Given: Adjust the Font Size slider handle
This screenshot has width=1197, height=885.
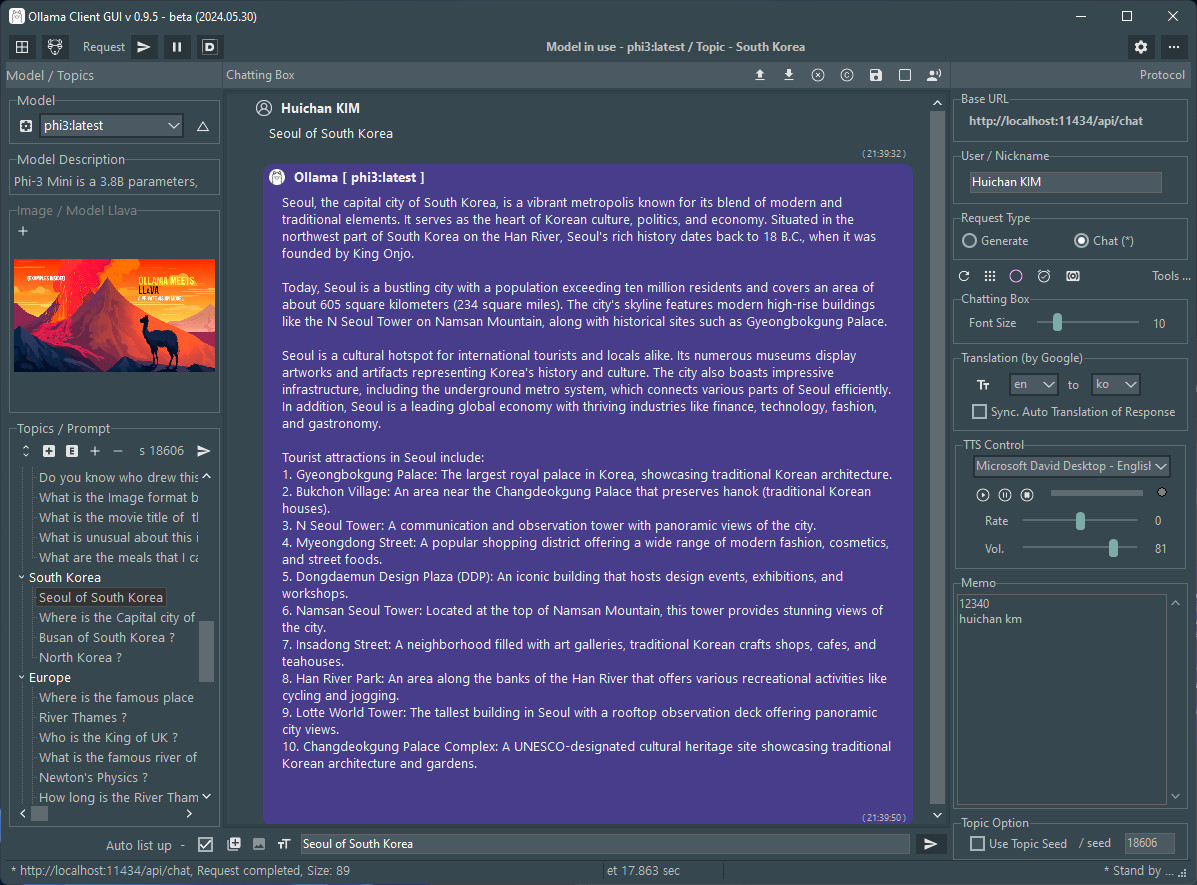Looking at the screenshot, I should pyautogui.click(x=1057, y=323).
